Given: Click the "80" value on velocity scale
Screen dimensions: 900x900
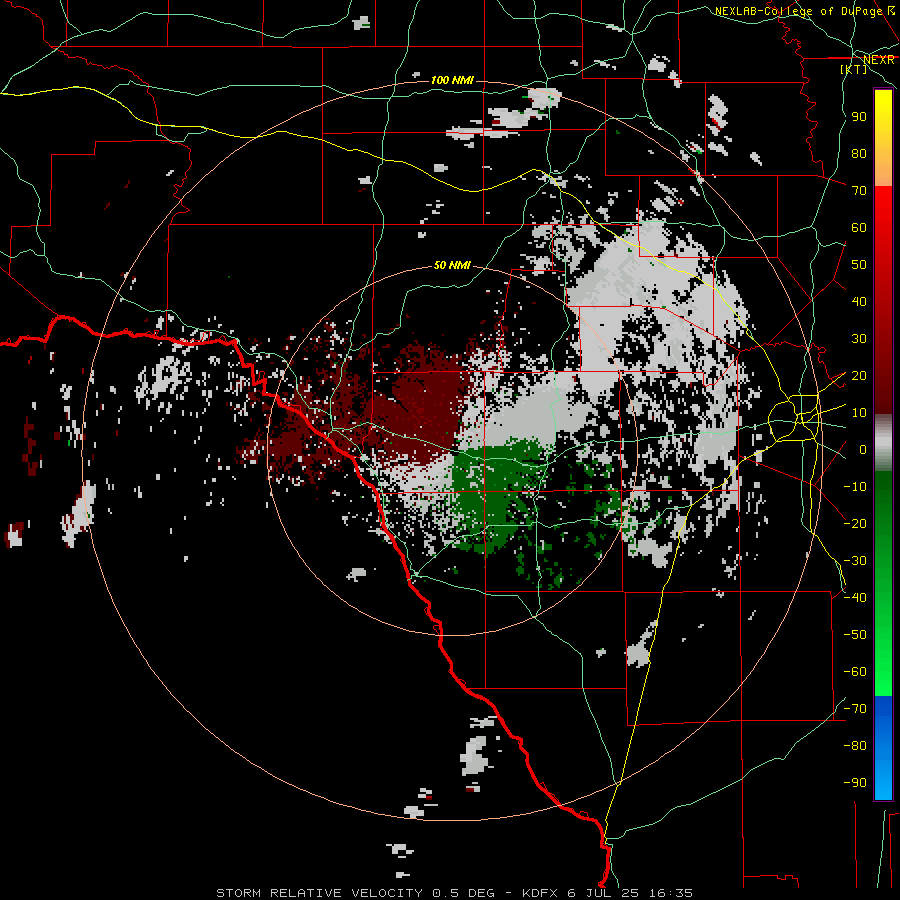Looking at the screenshot, I should tap(859, 154).
